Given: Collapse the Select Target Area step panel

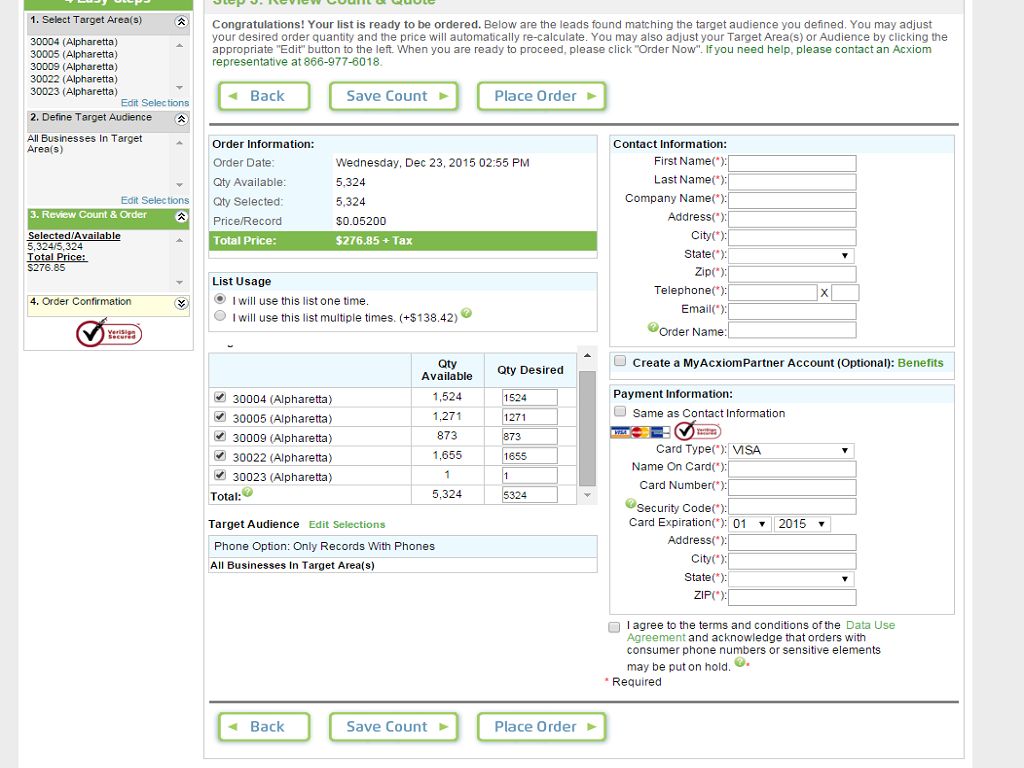Looking at the screenshot, I should coord(181,21).
